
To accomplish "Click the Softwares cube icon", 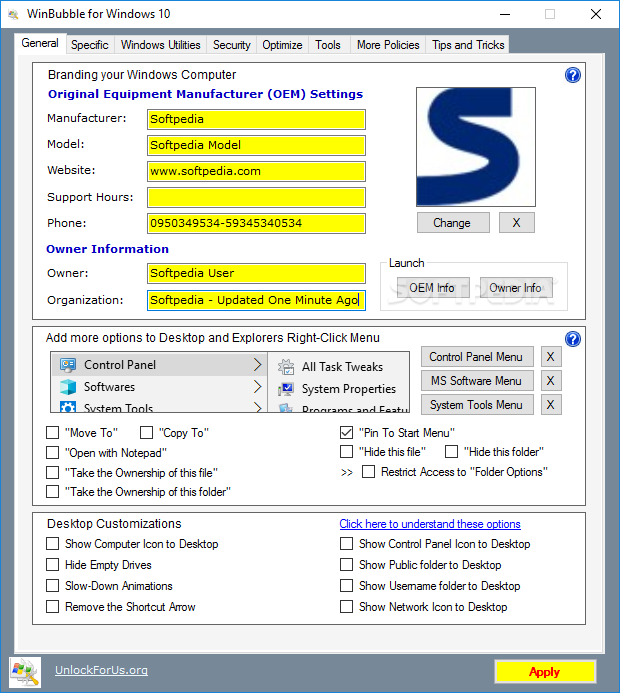I will tap(68, 387).
